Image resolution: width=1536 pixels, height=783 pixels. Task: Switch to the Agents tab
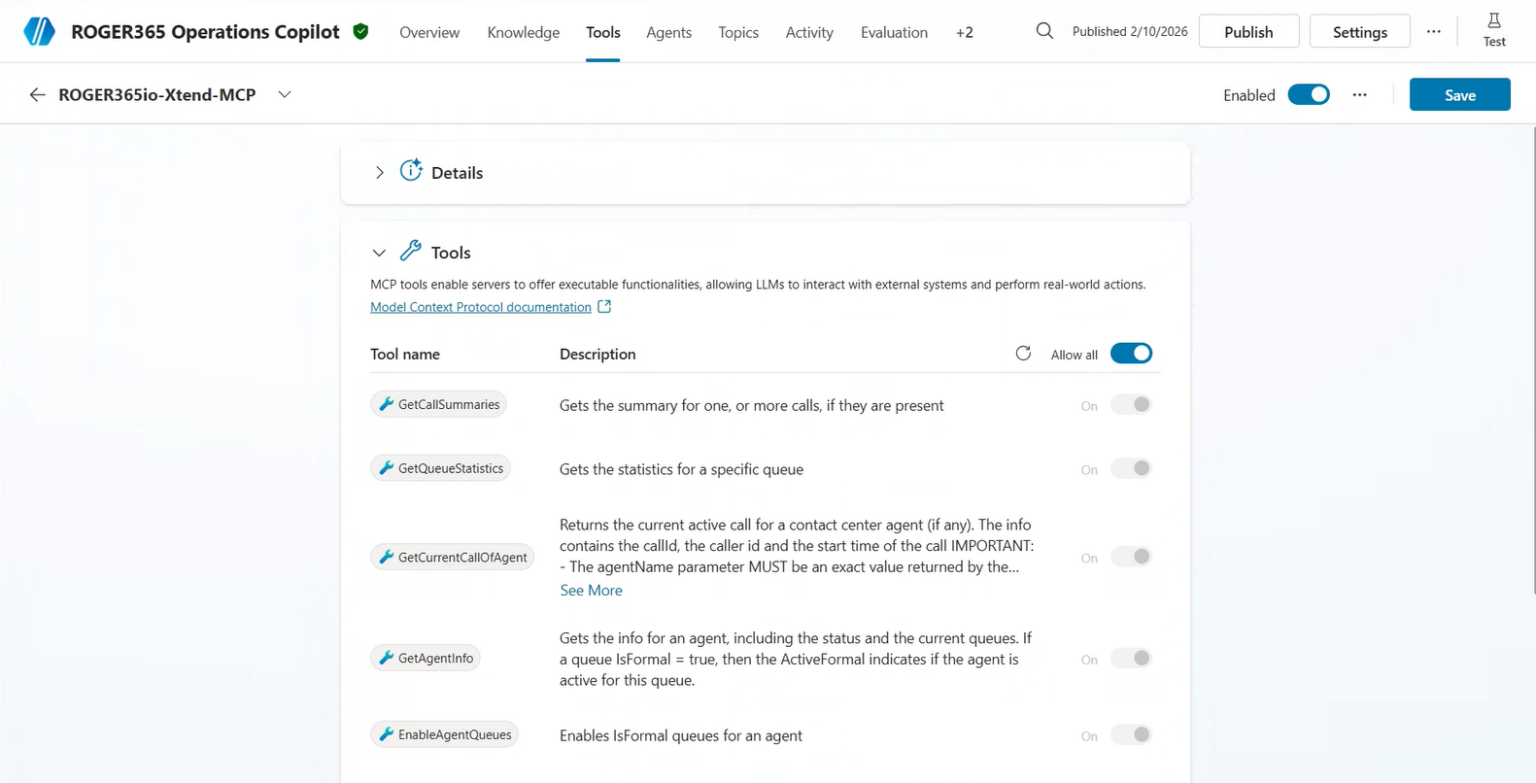click(669, 32)
